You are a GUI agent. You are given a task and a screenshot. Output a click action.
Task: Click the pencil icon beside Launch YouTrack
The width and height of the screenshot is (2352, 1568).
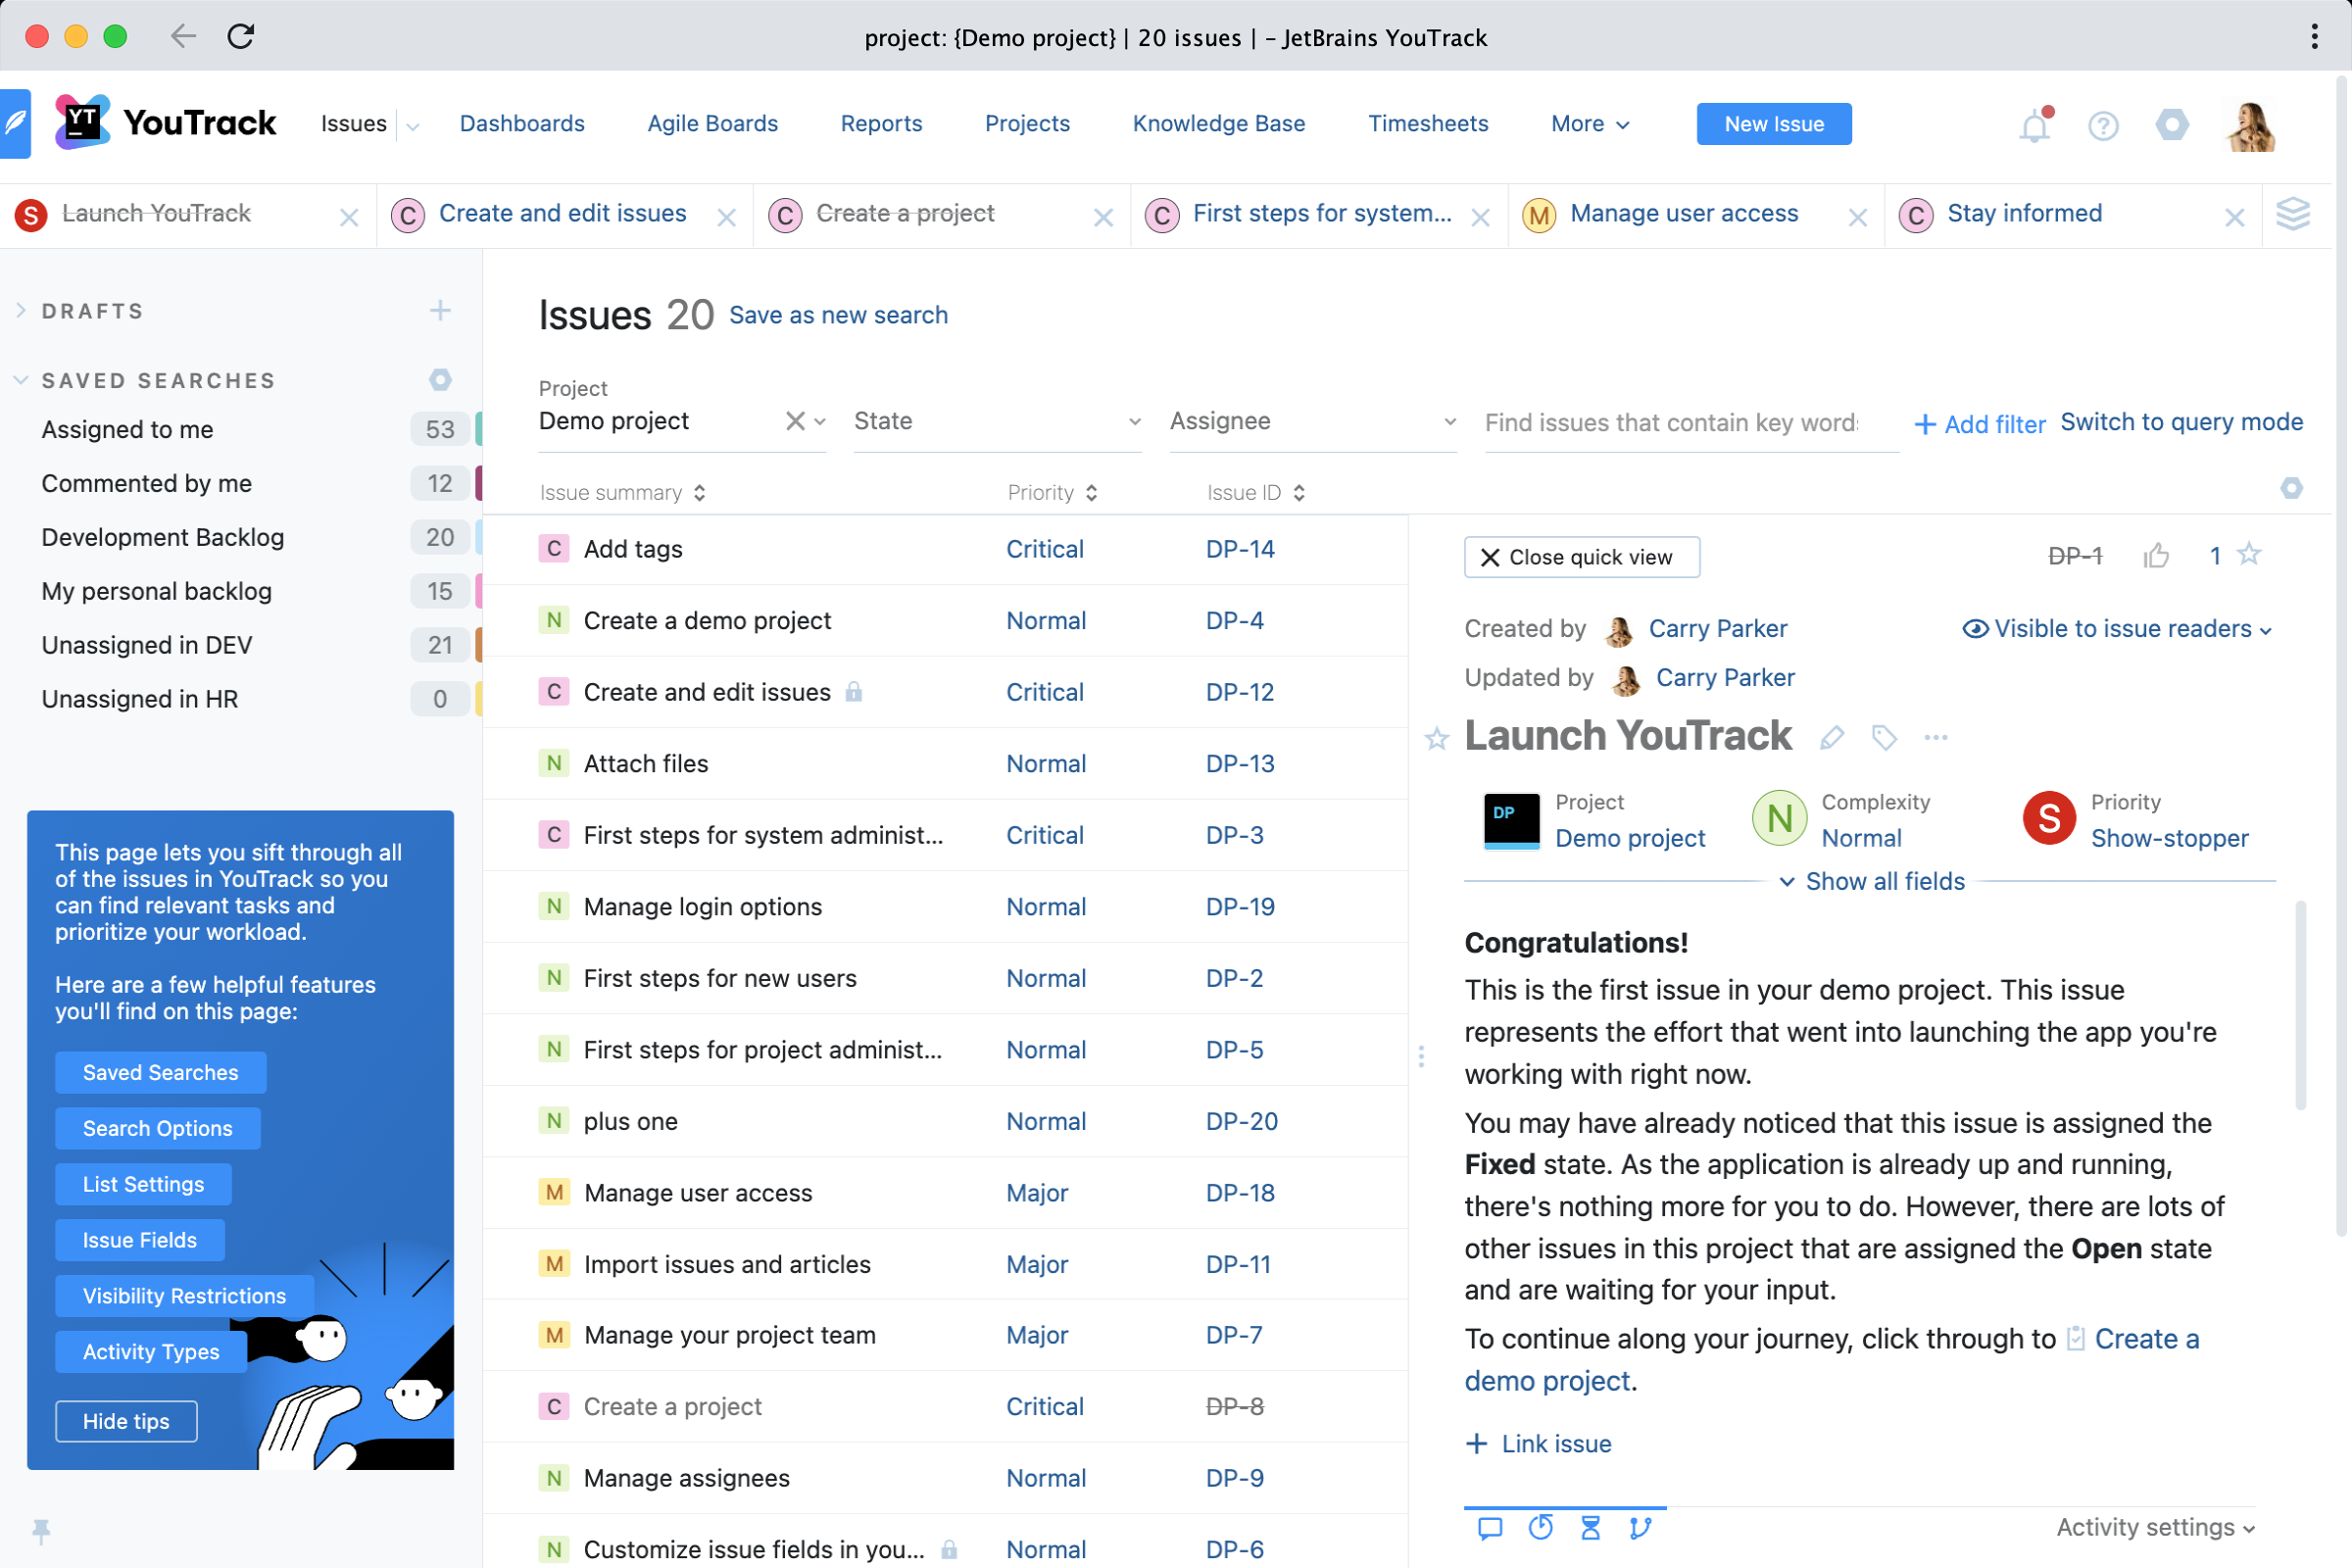(x=1832, y=738)
